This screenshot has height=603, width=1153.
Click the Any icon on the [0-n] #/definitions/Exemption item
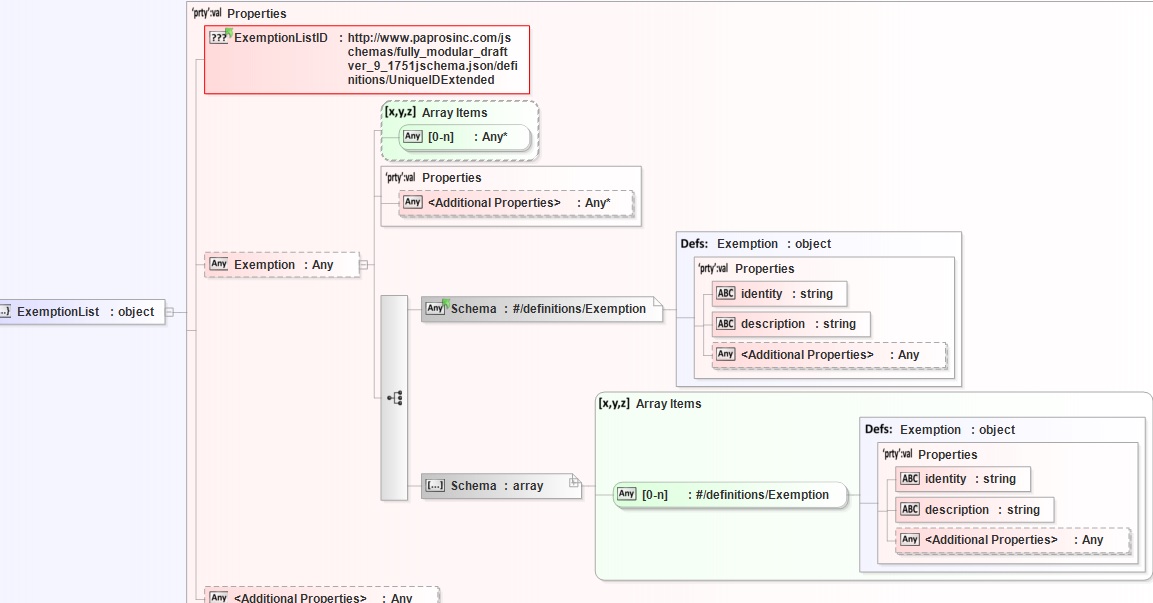coord(627,494)
